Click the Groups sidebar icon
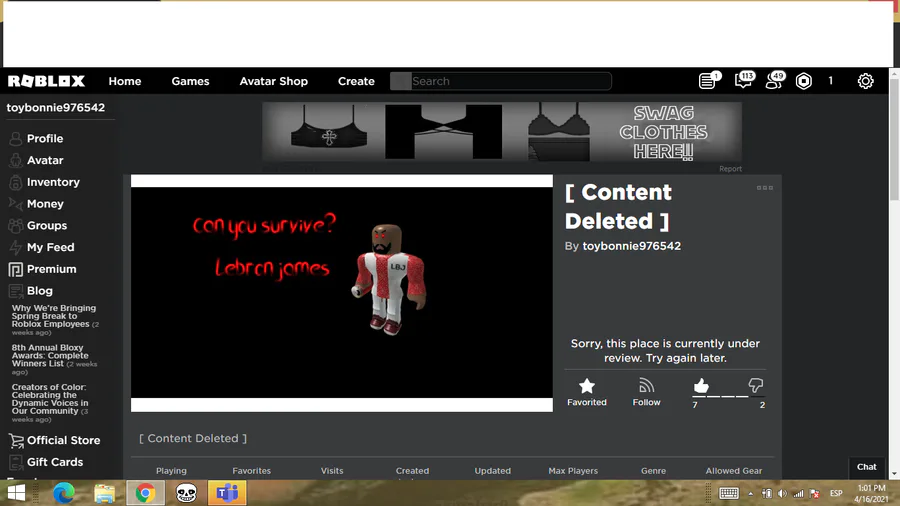 click(15, 225)
